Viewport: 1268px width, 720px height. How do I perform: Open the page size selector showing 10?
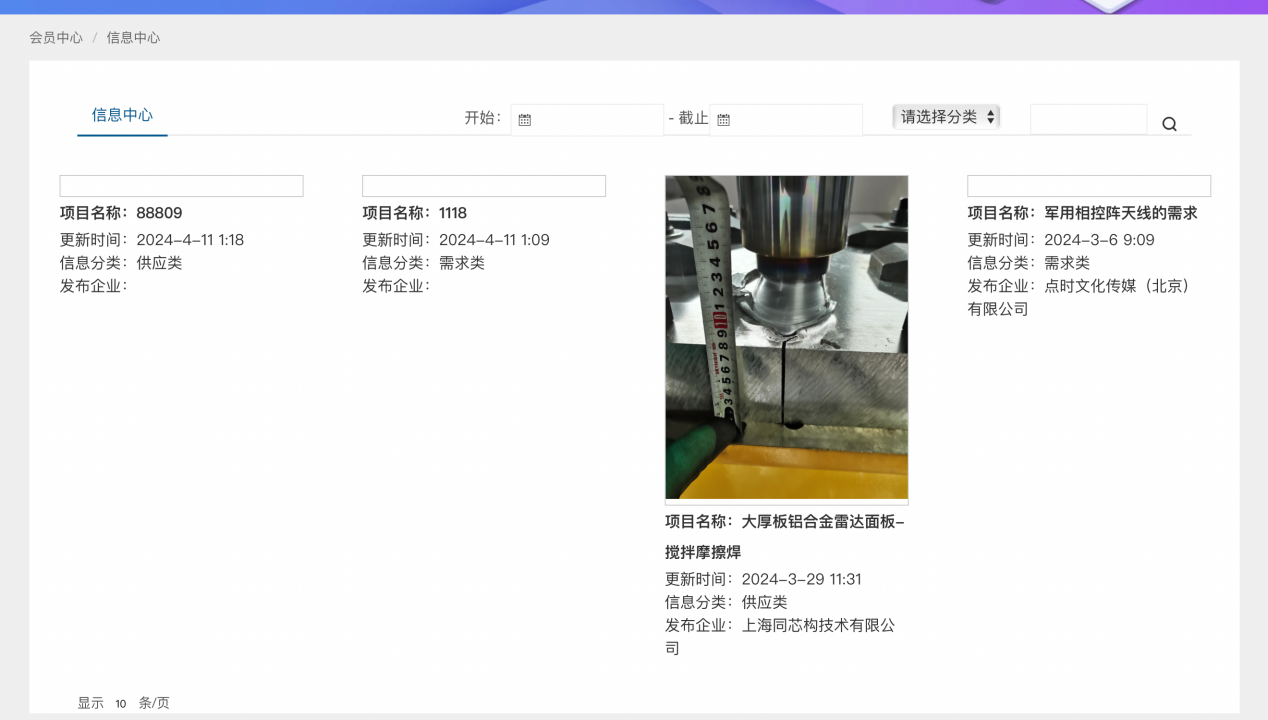point(120,704)
